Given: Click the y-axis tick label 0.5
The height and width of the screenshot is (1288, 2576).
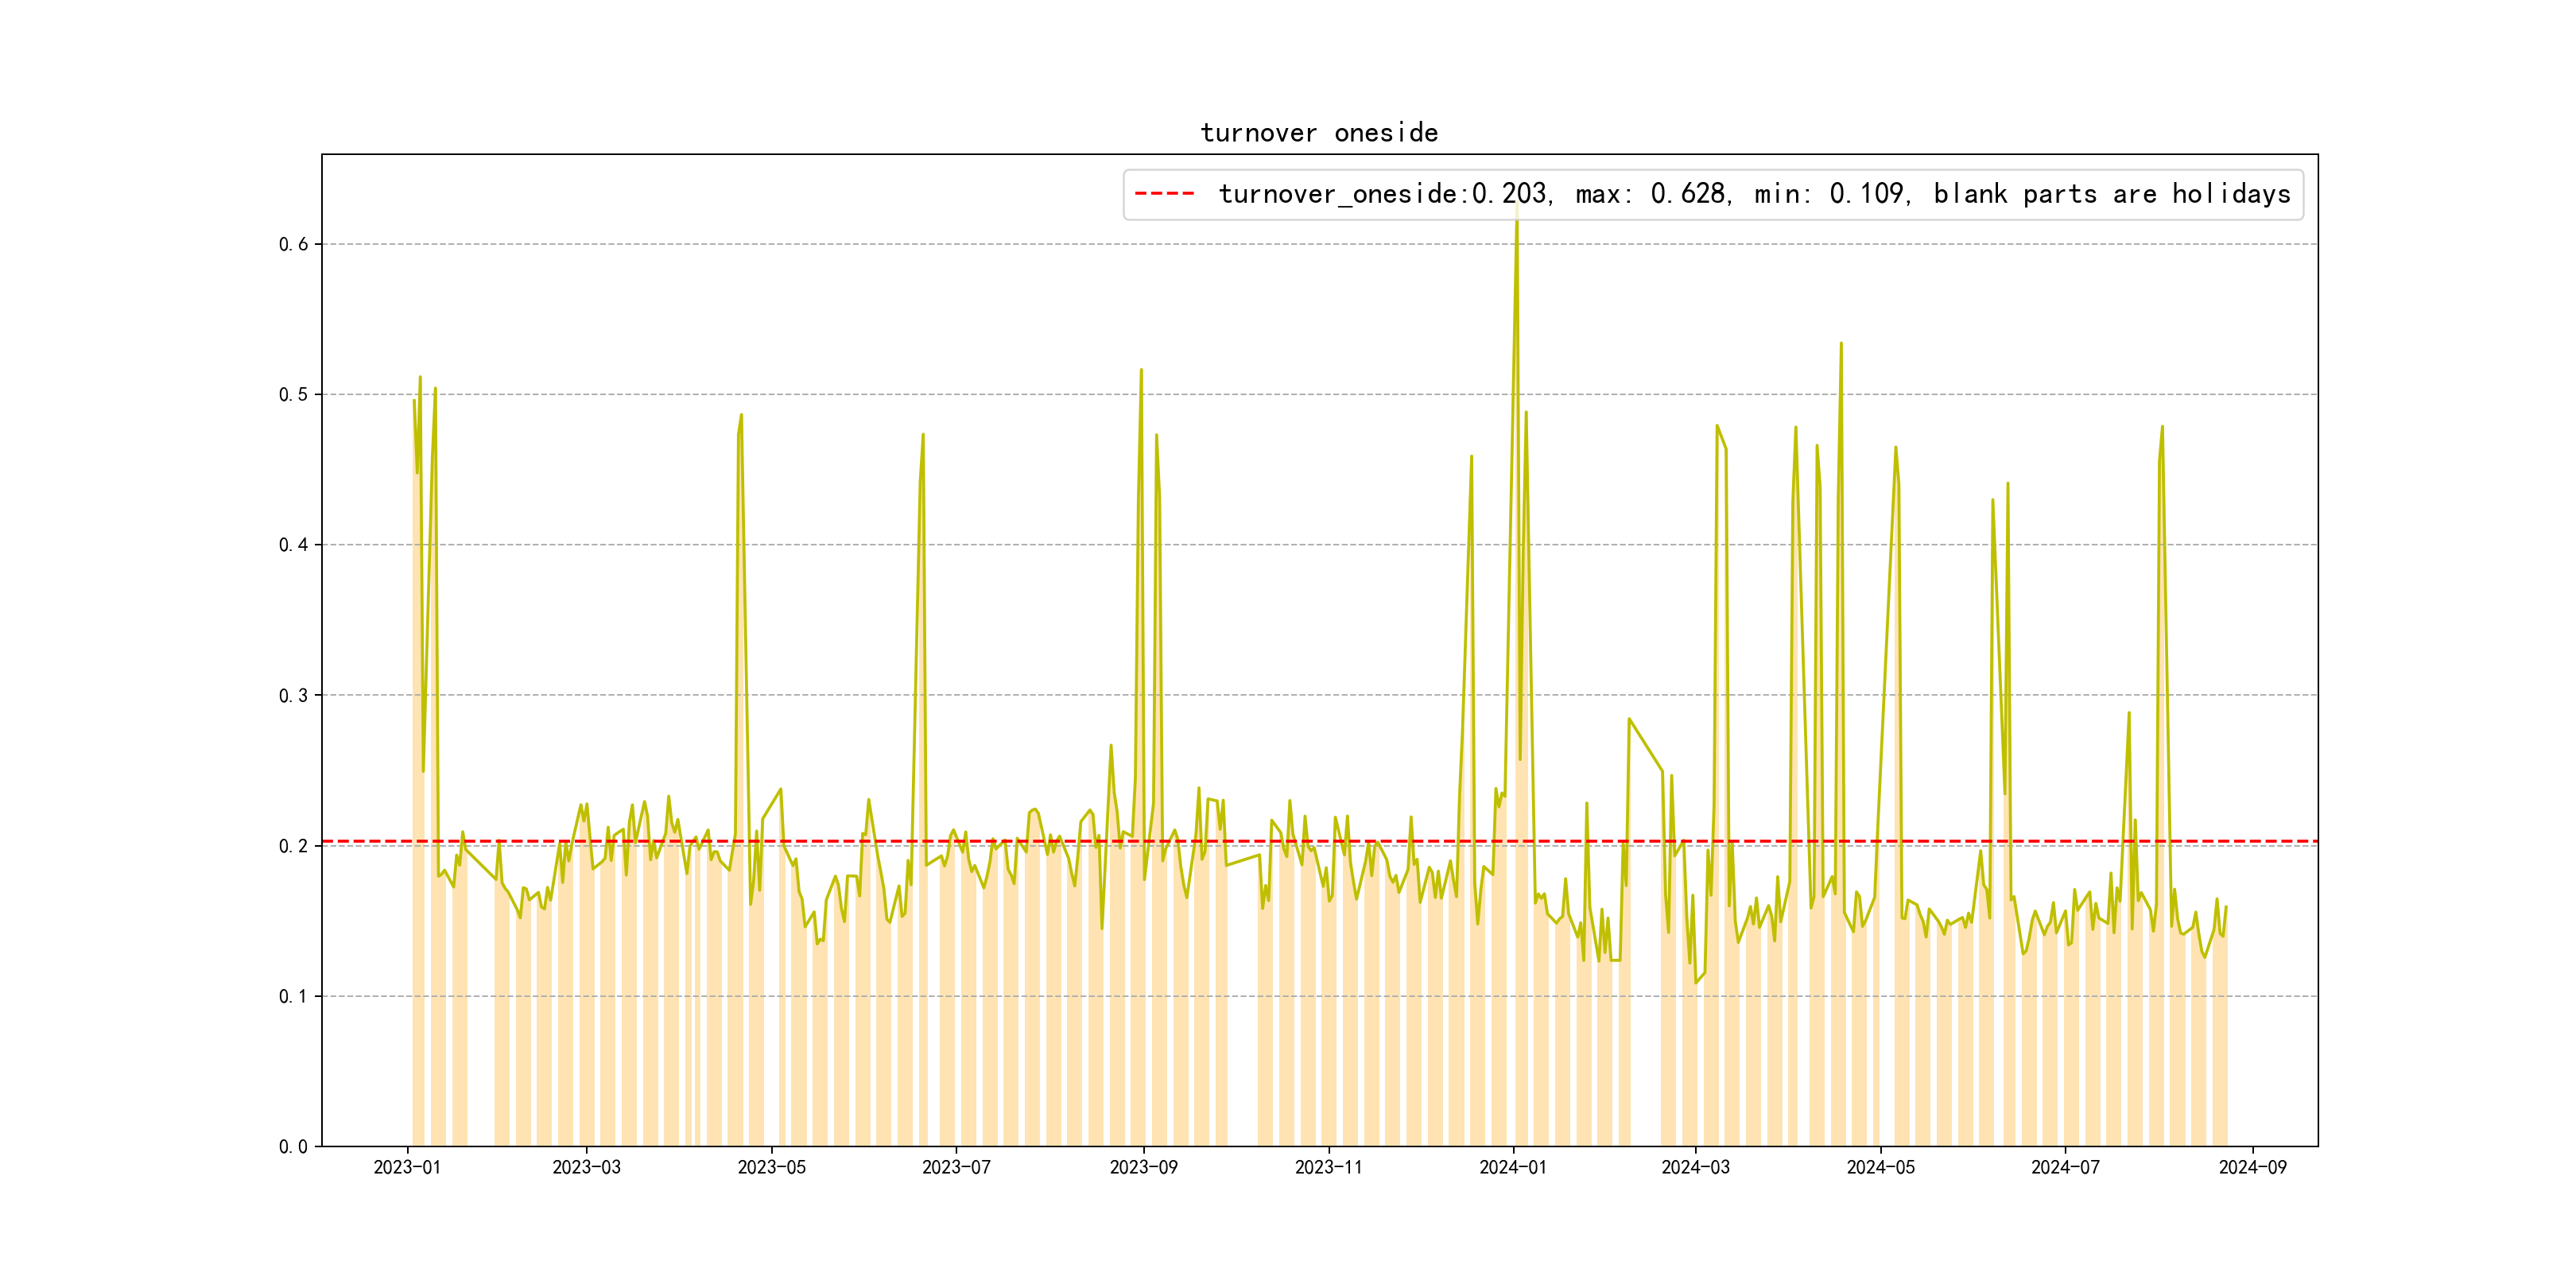Looking at the screenshot, I should click(293, 395).
